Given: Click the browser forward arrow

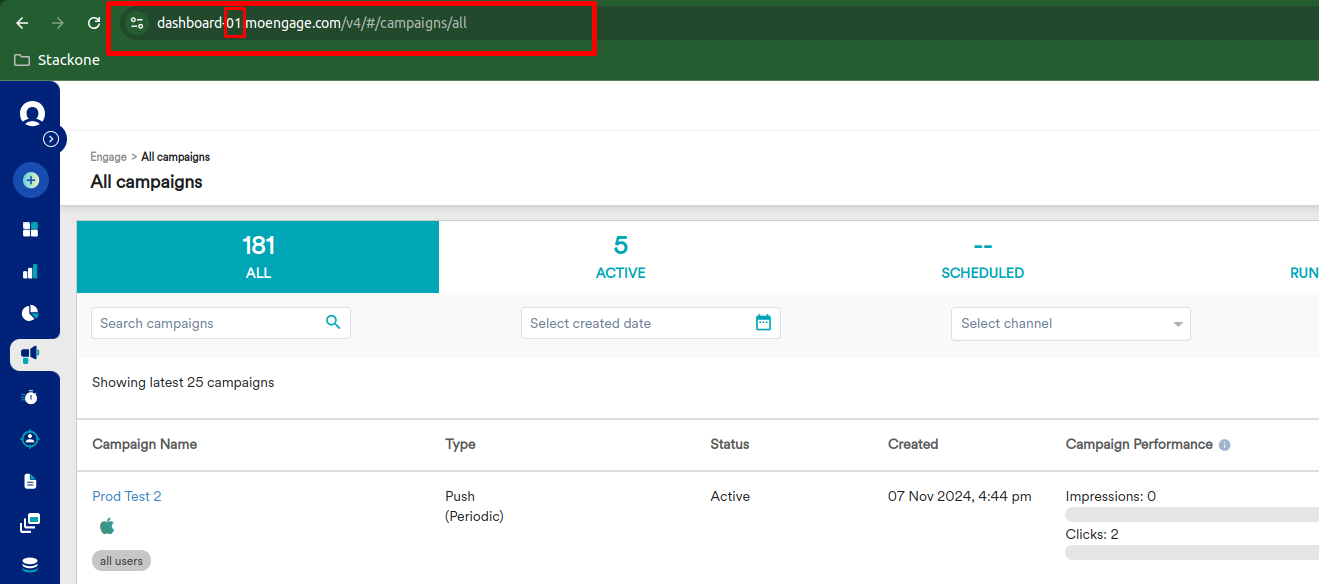Looking at the screenshot, I should [58, 23].
